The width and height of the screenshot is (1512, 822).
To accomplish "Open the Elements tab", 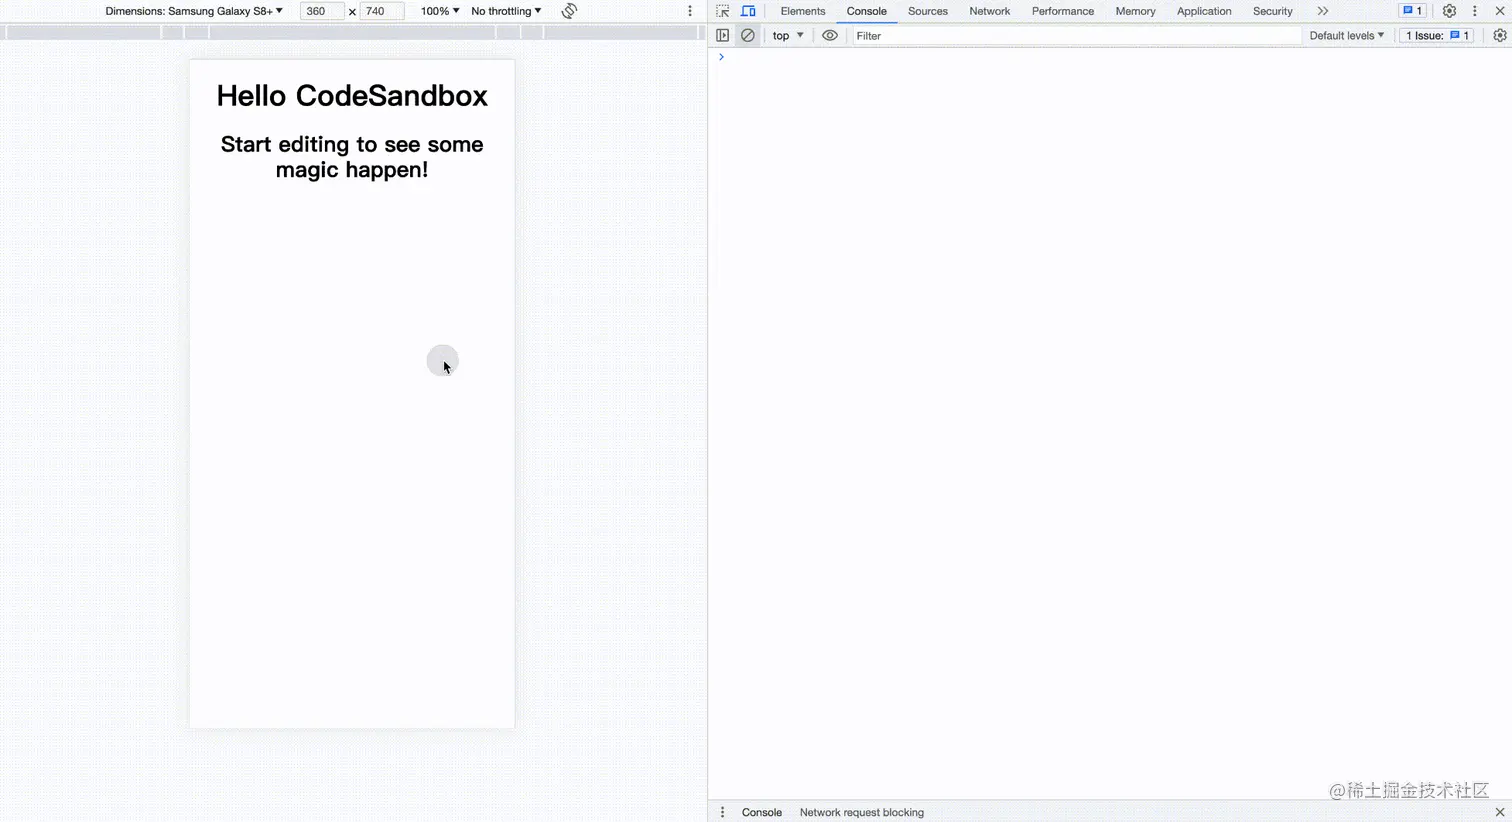I will point(803,11).
